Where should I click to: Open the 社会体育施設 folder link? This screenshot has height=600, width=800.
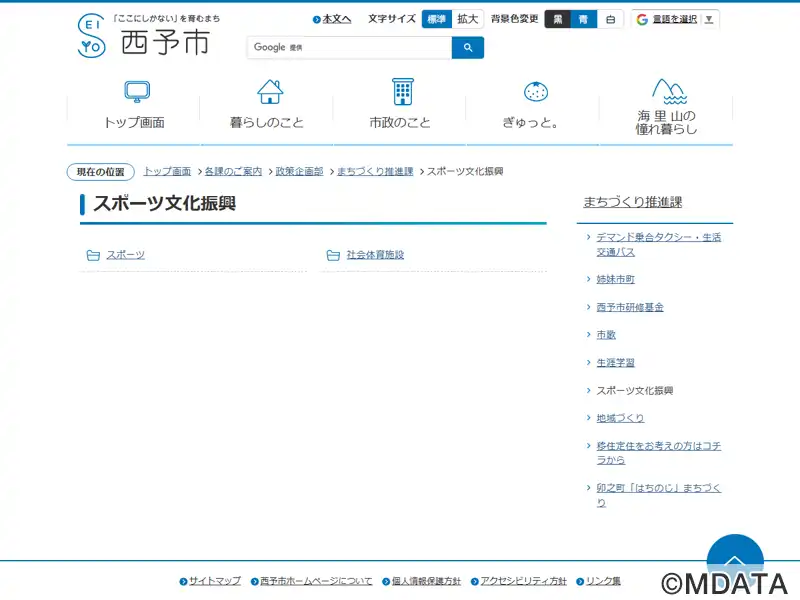click(375, 255)
